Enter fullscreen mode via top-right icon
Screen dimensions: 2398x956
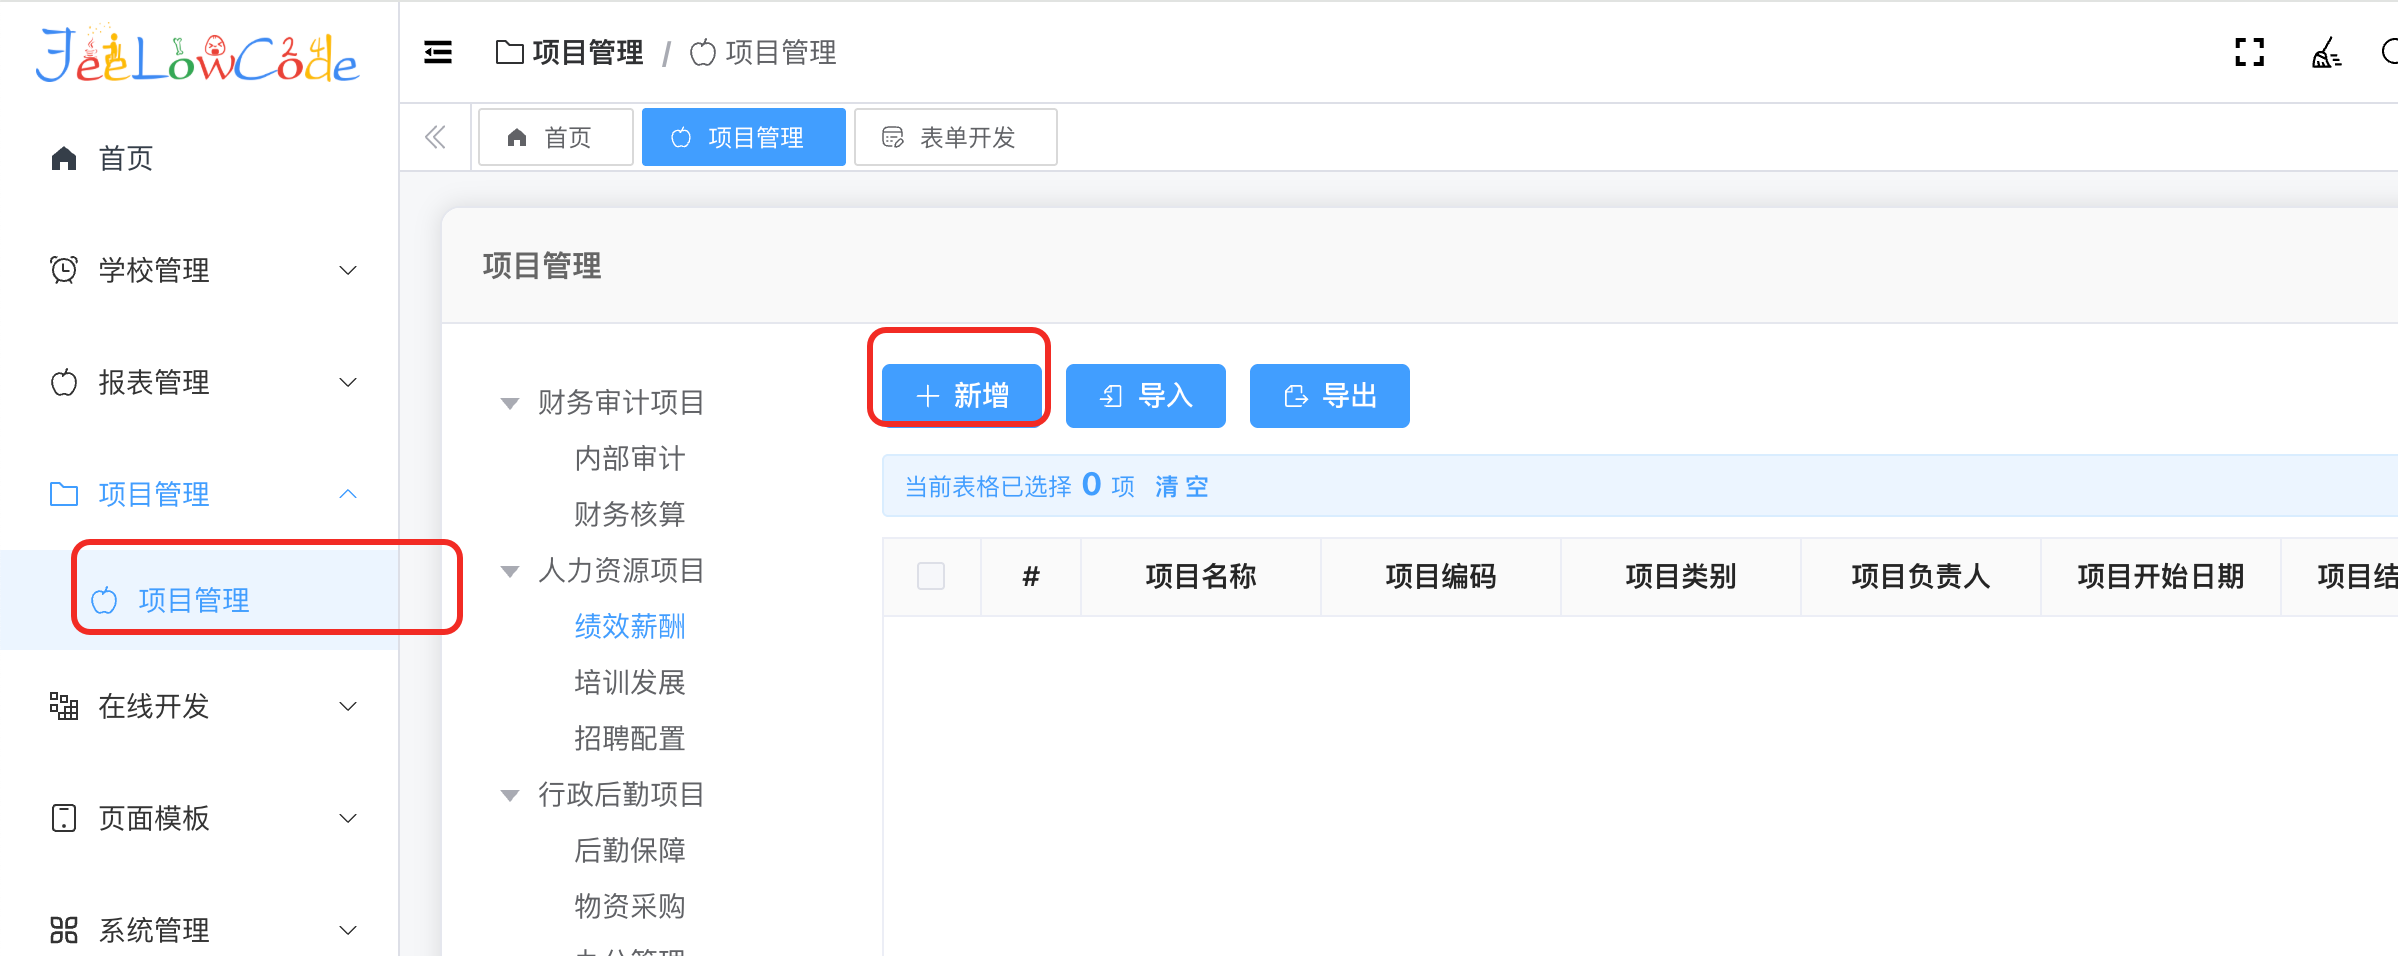coord(2249,52)
